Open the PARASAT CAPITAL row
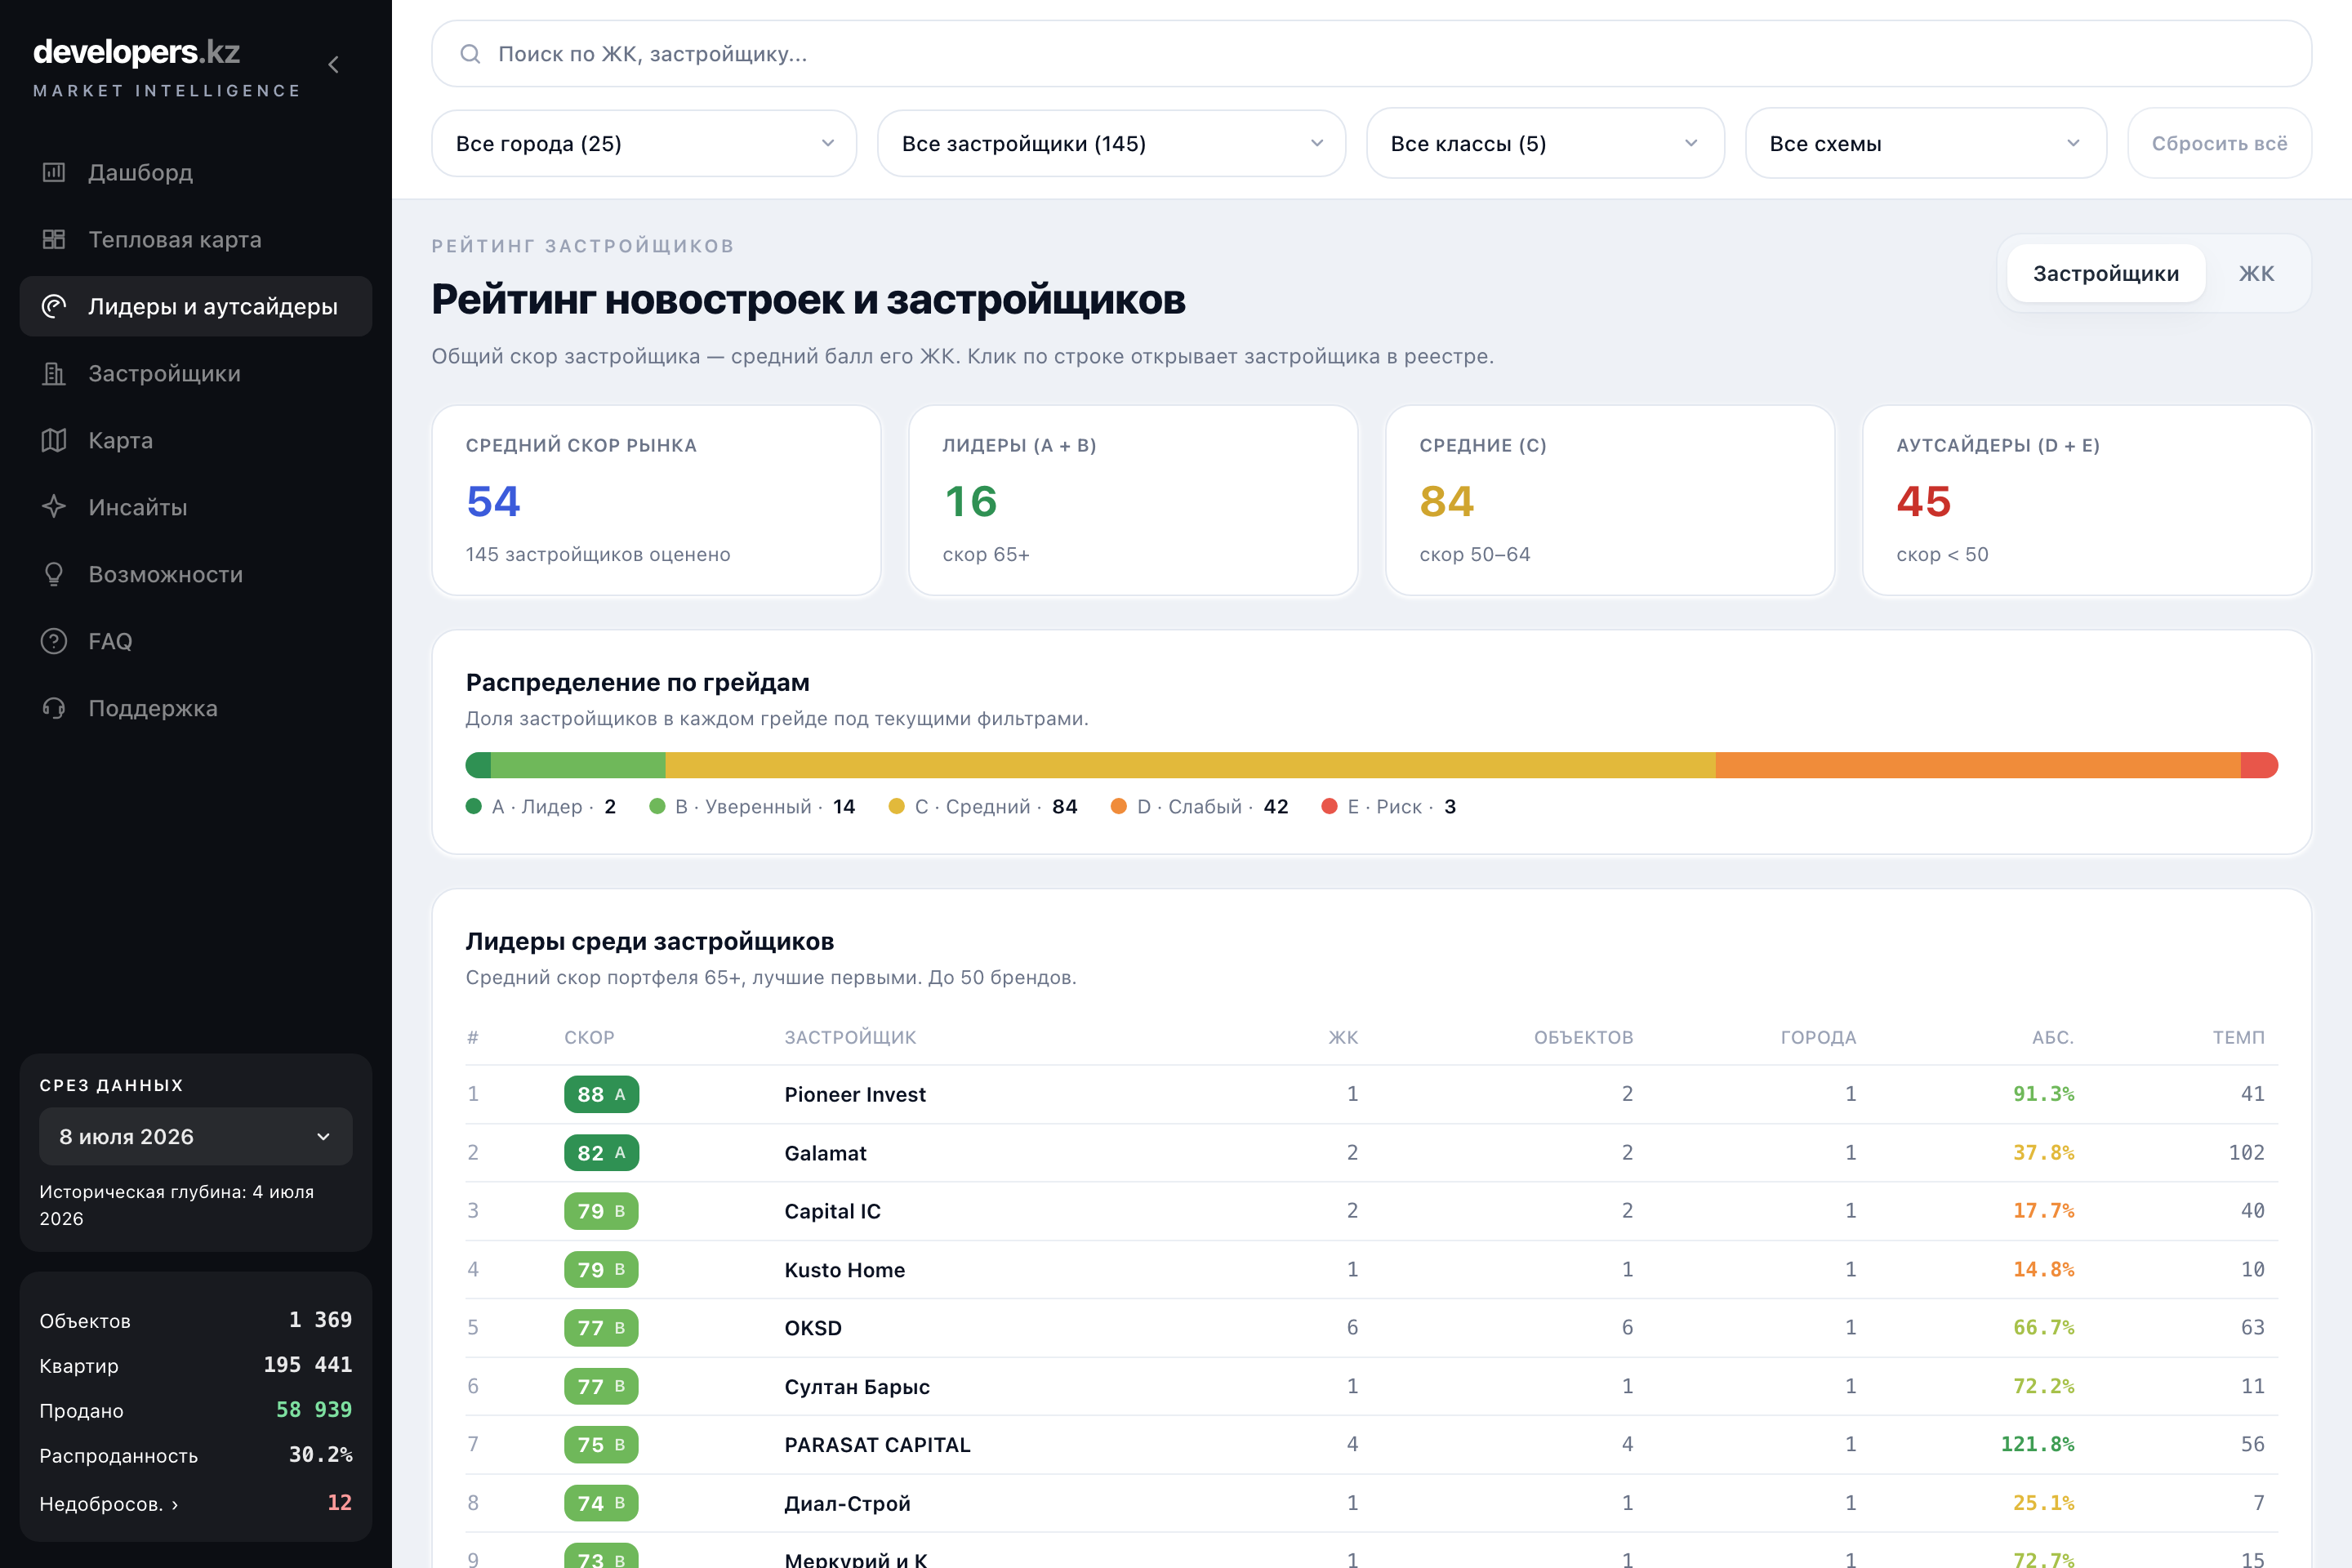Image resolution: width=2352 pixels, height=1568 pixels. (1371, 1444)
